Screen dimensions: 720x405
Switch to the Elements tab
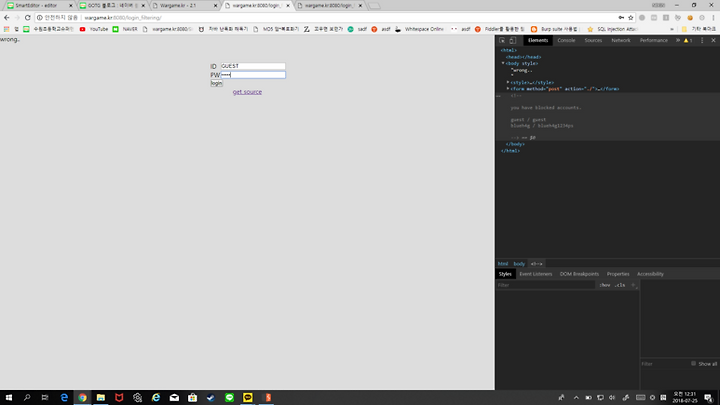[538, 40]
